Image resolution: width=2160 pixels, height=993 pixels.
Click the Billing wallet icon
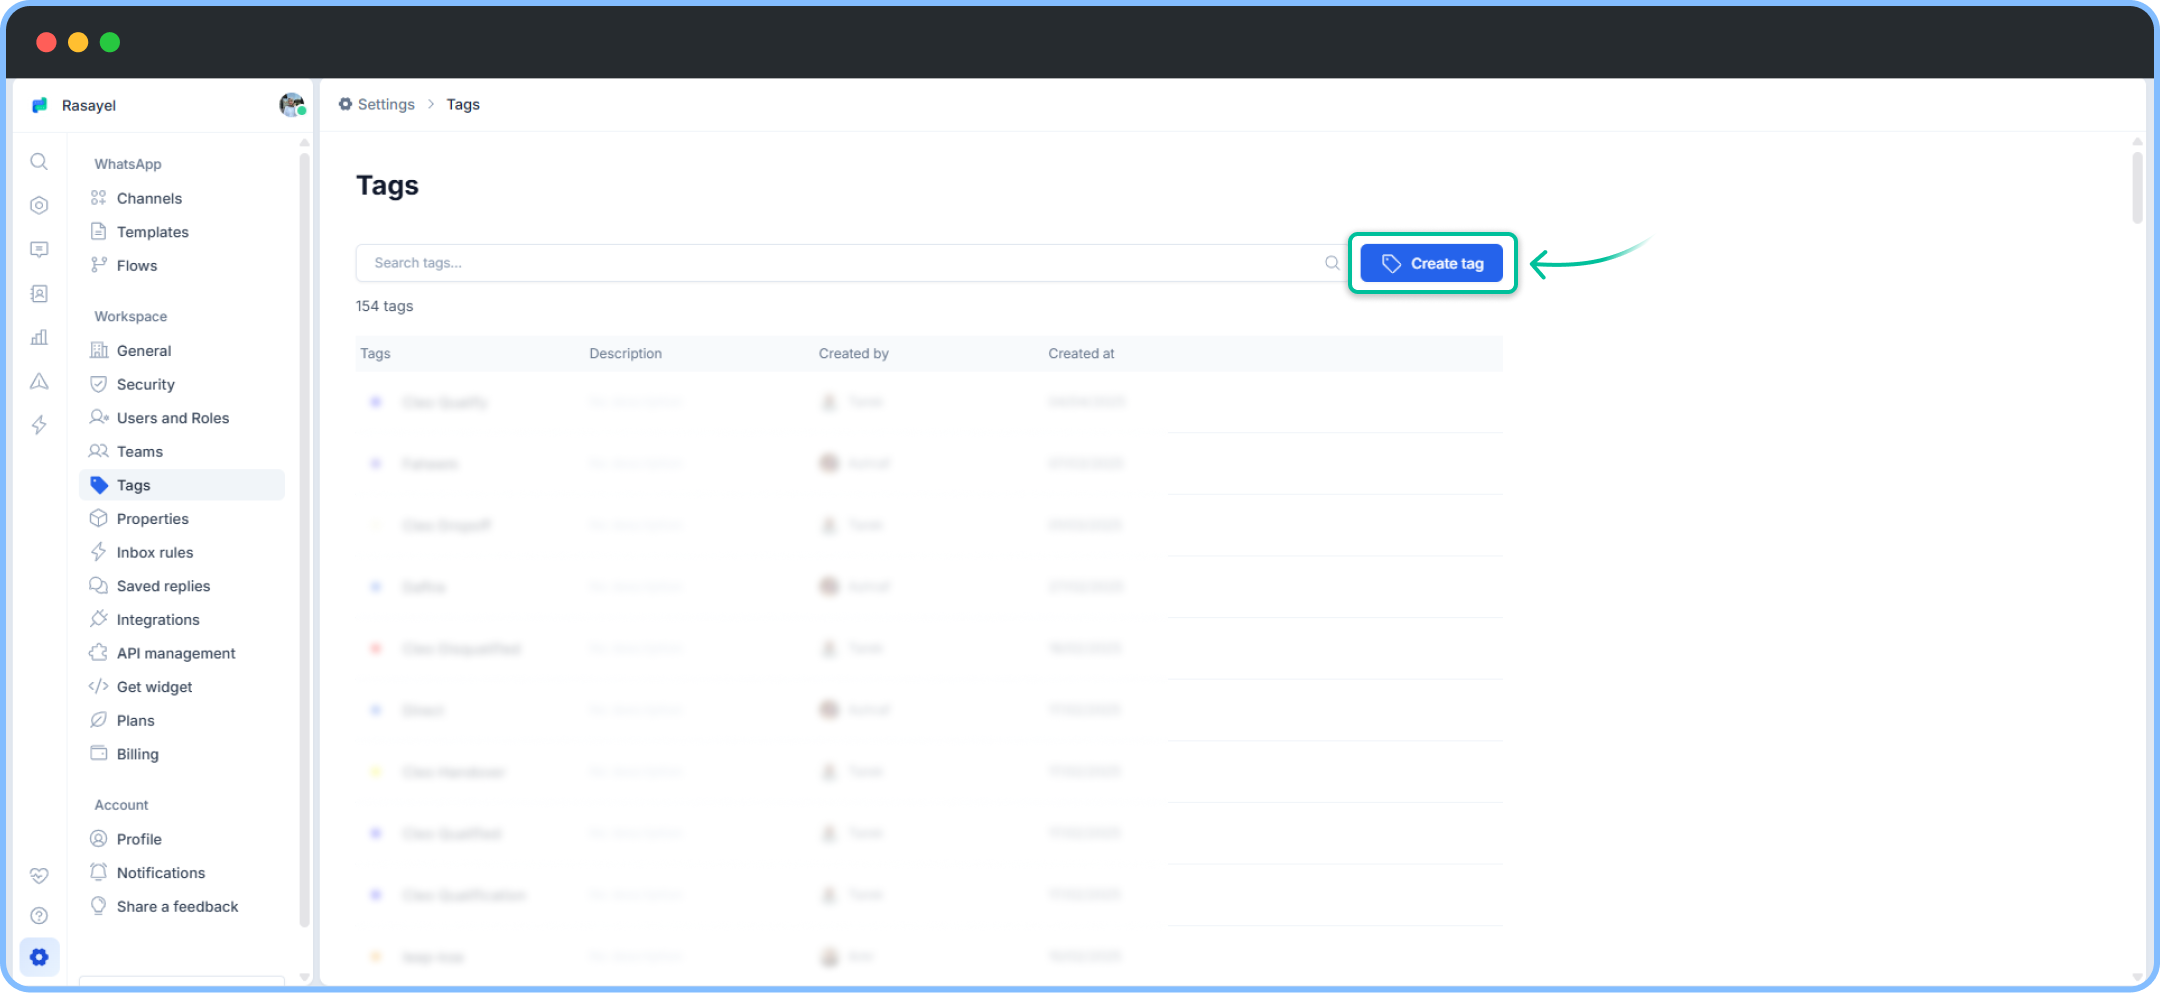pos(98,753)
